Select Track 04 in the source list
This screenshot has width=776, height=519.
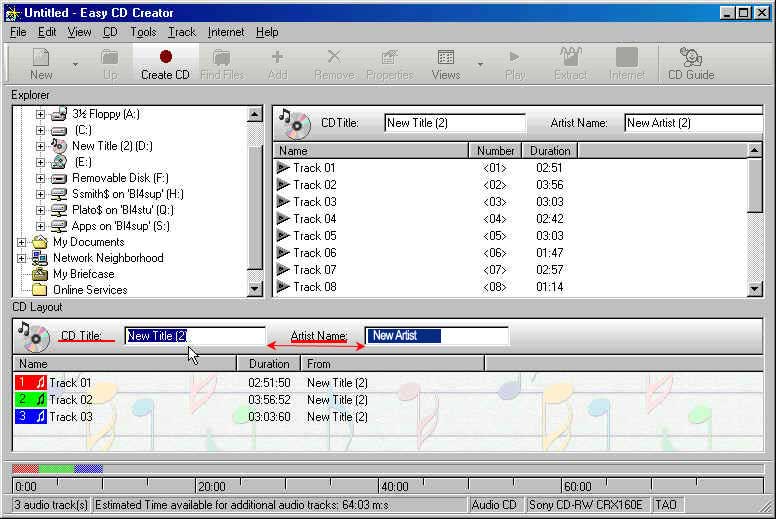point(314,219)
